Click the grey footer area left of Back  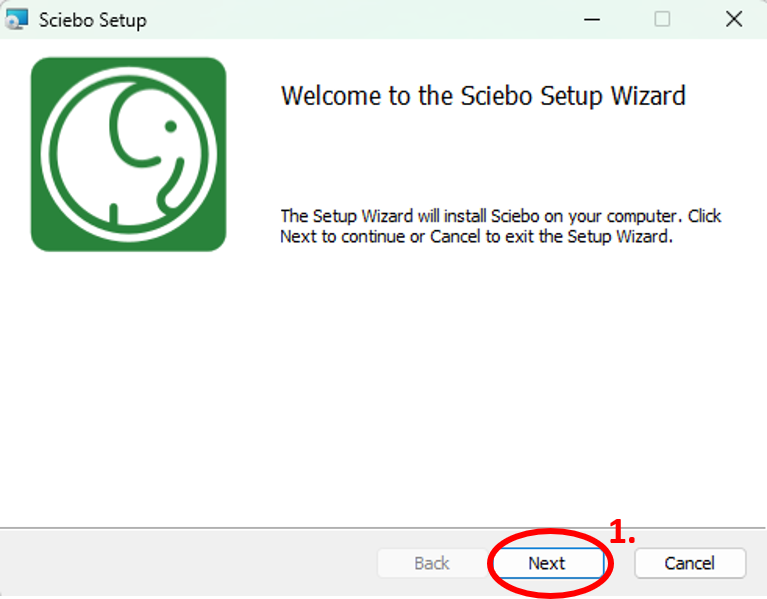click(x=186, y=563)
